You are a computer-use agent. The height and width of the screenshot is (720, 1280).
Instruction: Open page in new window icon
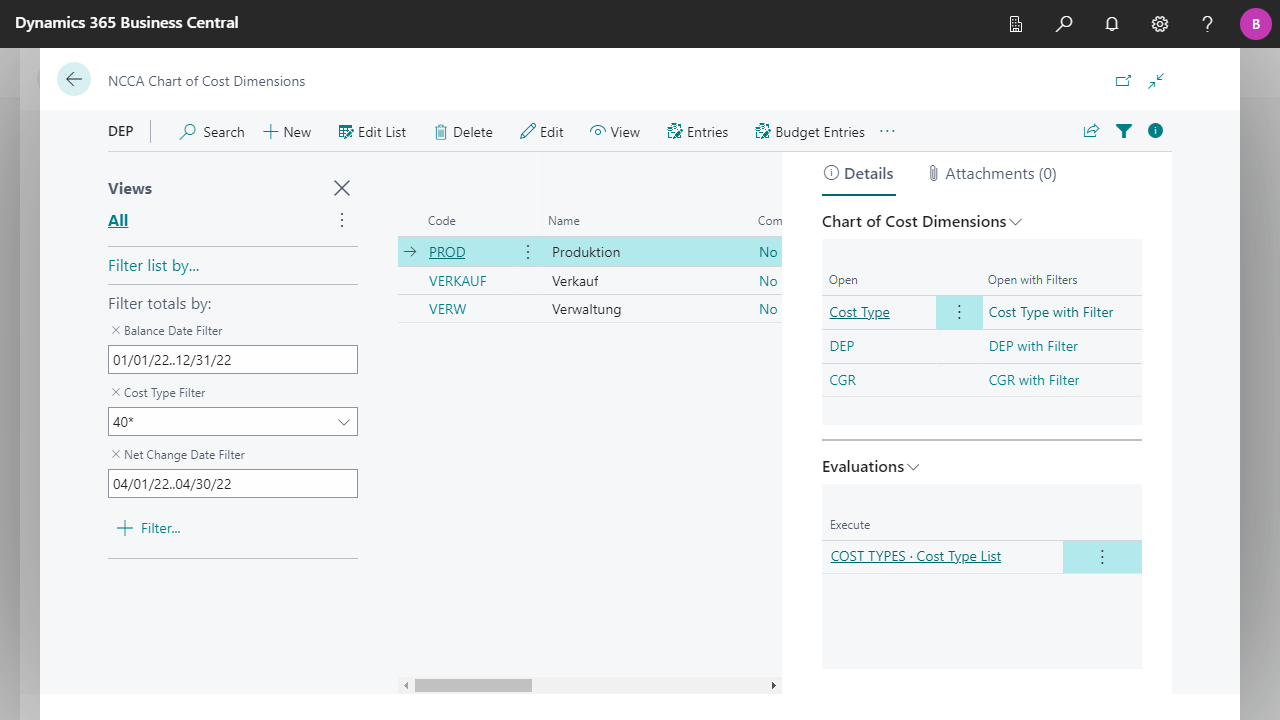[x=1123, y=81]
